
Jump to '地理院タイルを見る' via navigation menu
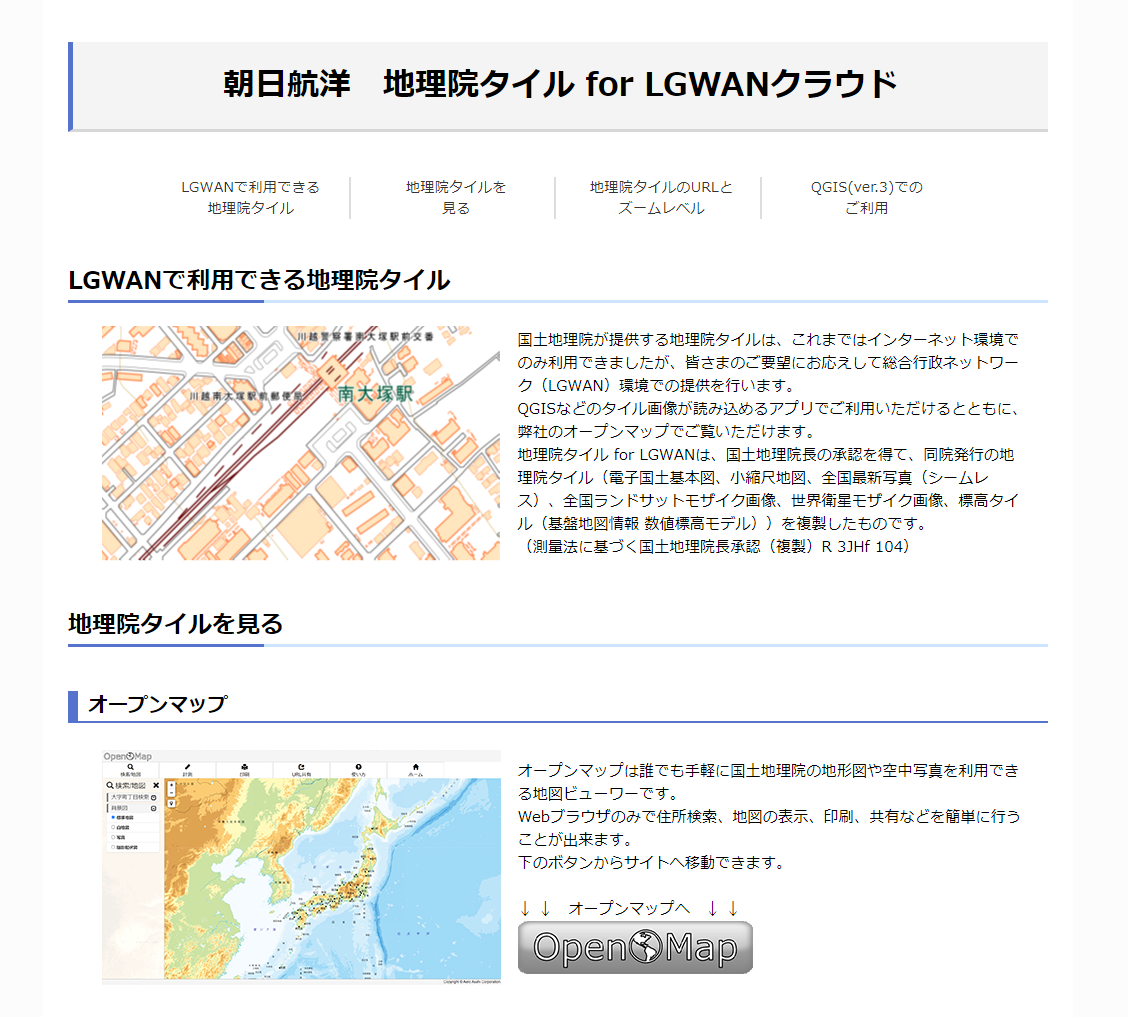(x=455, y=198)
